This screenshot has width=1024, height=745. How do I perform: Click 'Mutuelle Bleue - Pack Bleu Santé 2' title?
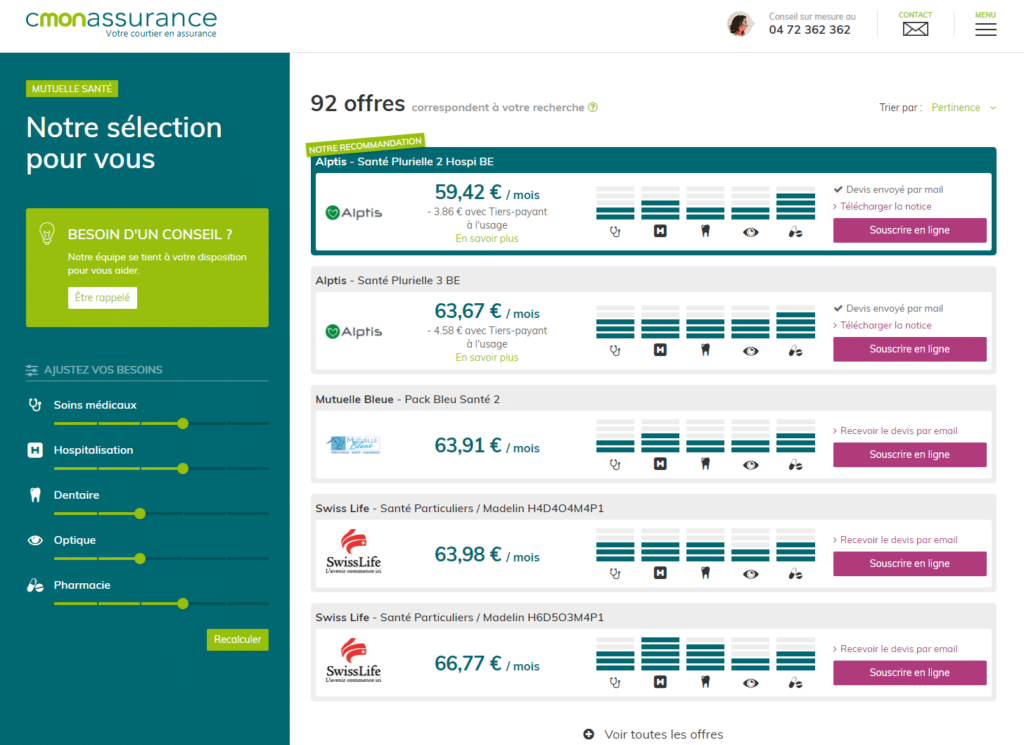[408, 399]
